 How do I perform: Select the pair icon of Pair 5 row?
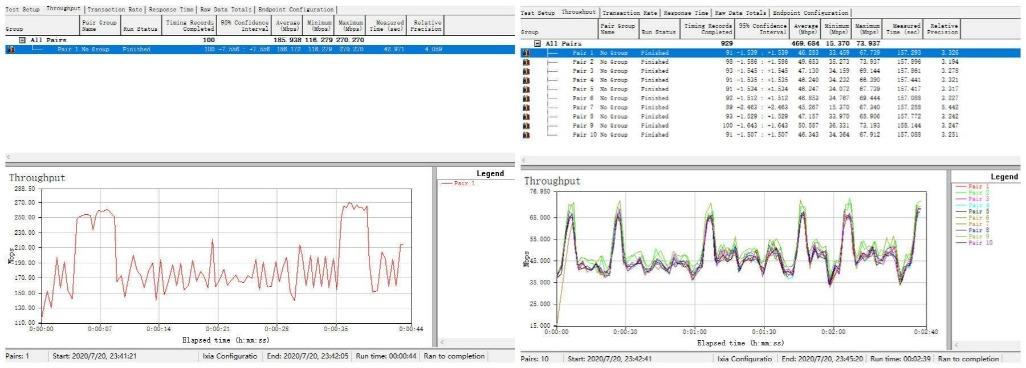pyautogui.click(x=525, y=89)
